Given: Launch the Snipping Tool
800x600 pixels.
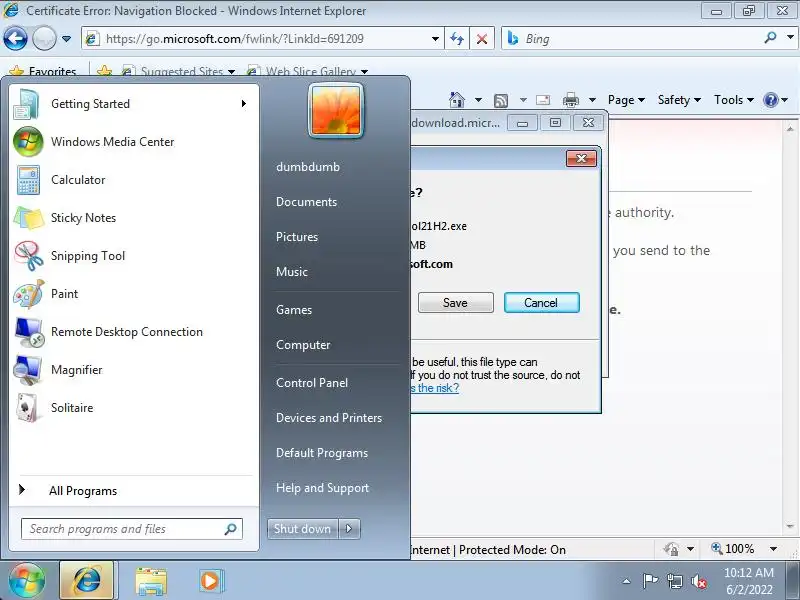Looking at the screenshot, I should click(x=133, y=256).
